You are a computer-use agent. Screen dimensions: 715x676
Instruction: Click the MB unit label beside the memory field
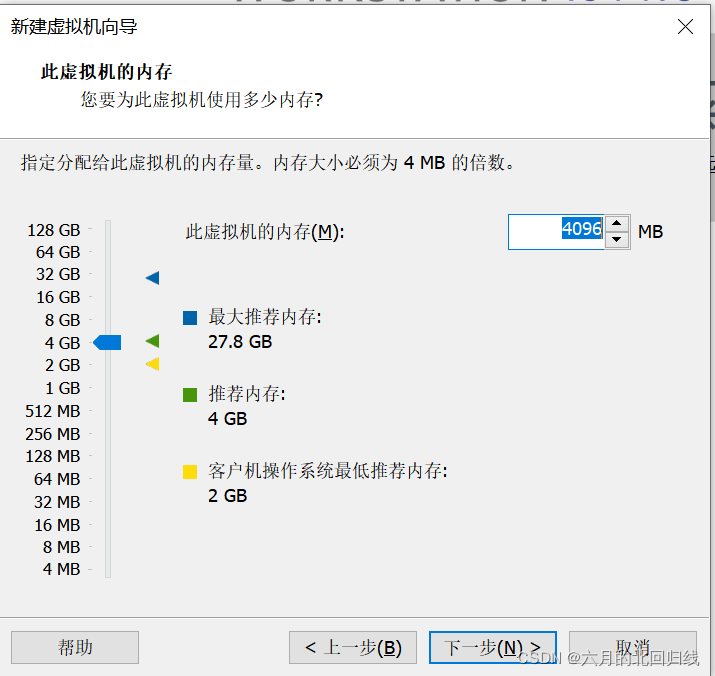(x=650, y=232)
